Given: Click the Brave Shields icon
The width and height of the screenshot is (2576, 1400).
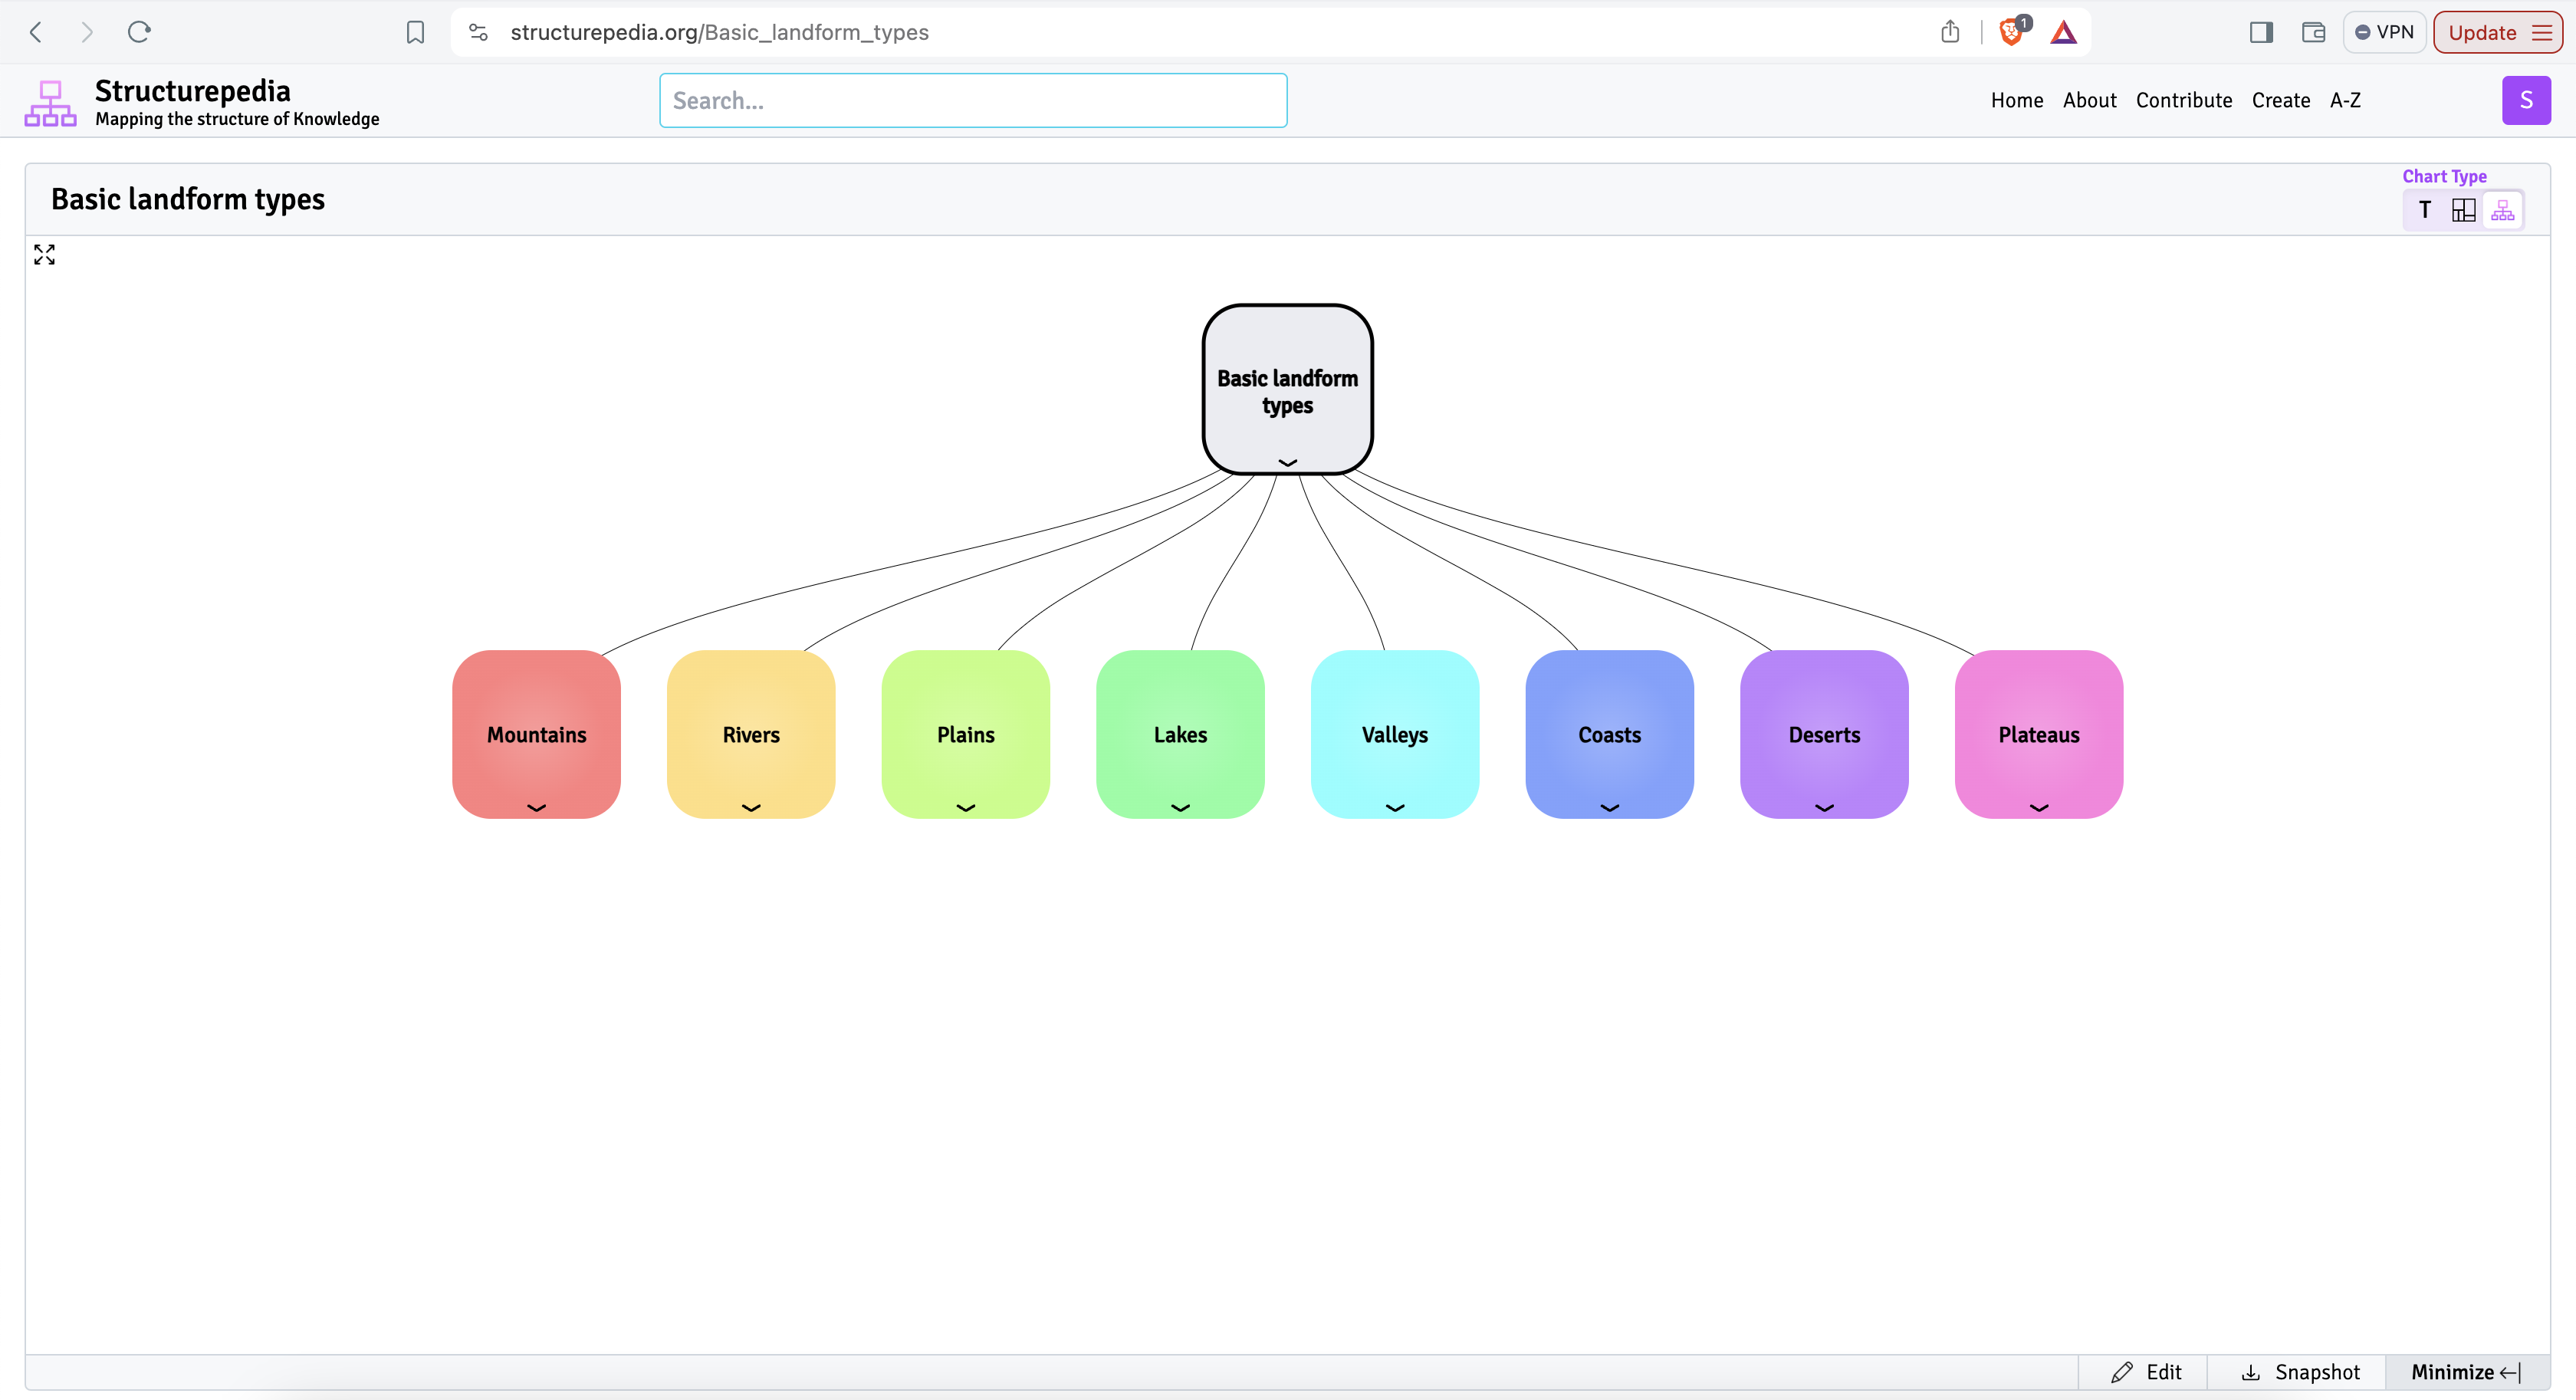Looking at the screenshot, I should coord(2011,32).
